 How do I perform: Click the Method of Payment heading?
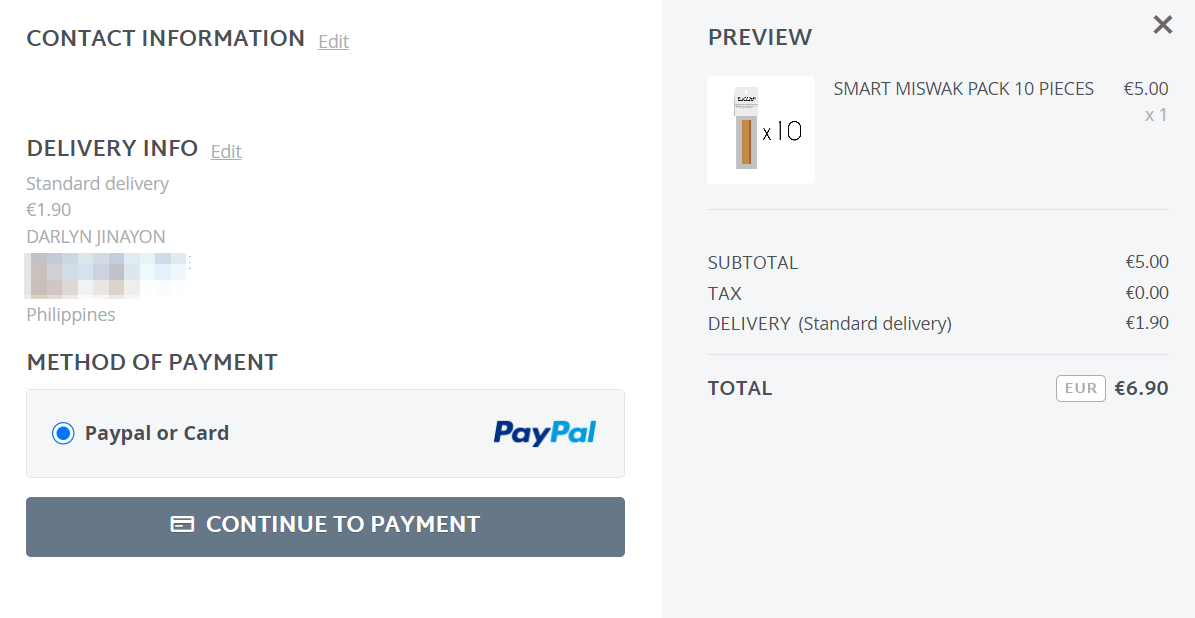click(152, 362)
